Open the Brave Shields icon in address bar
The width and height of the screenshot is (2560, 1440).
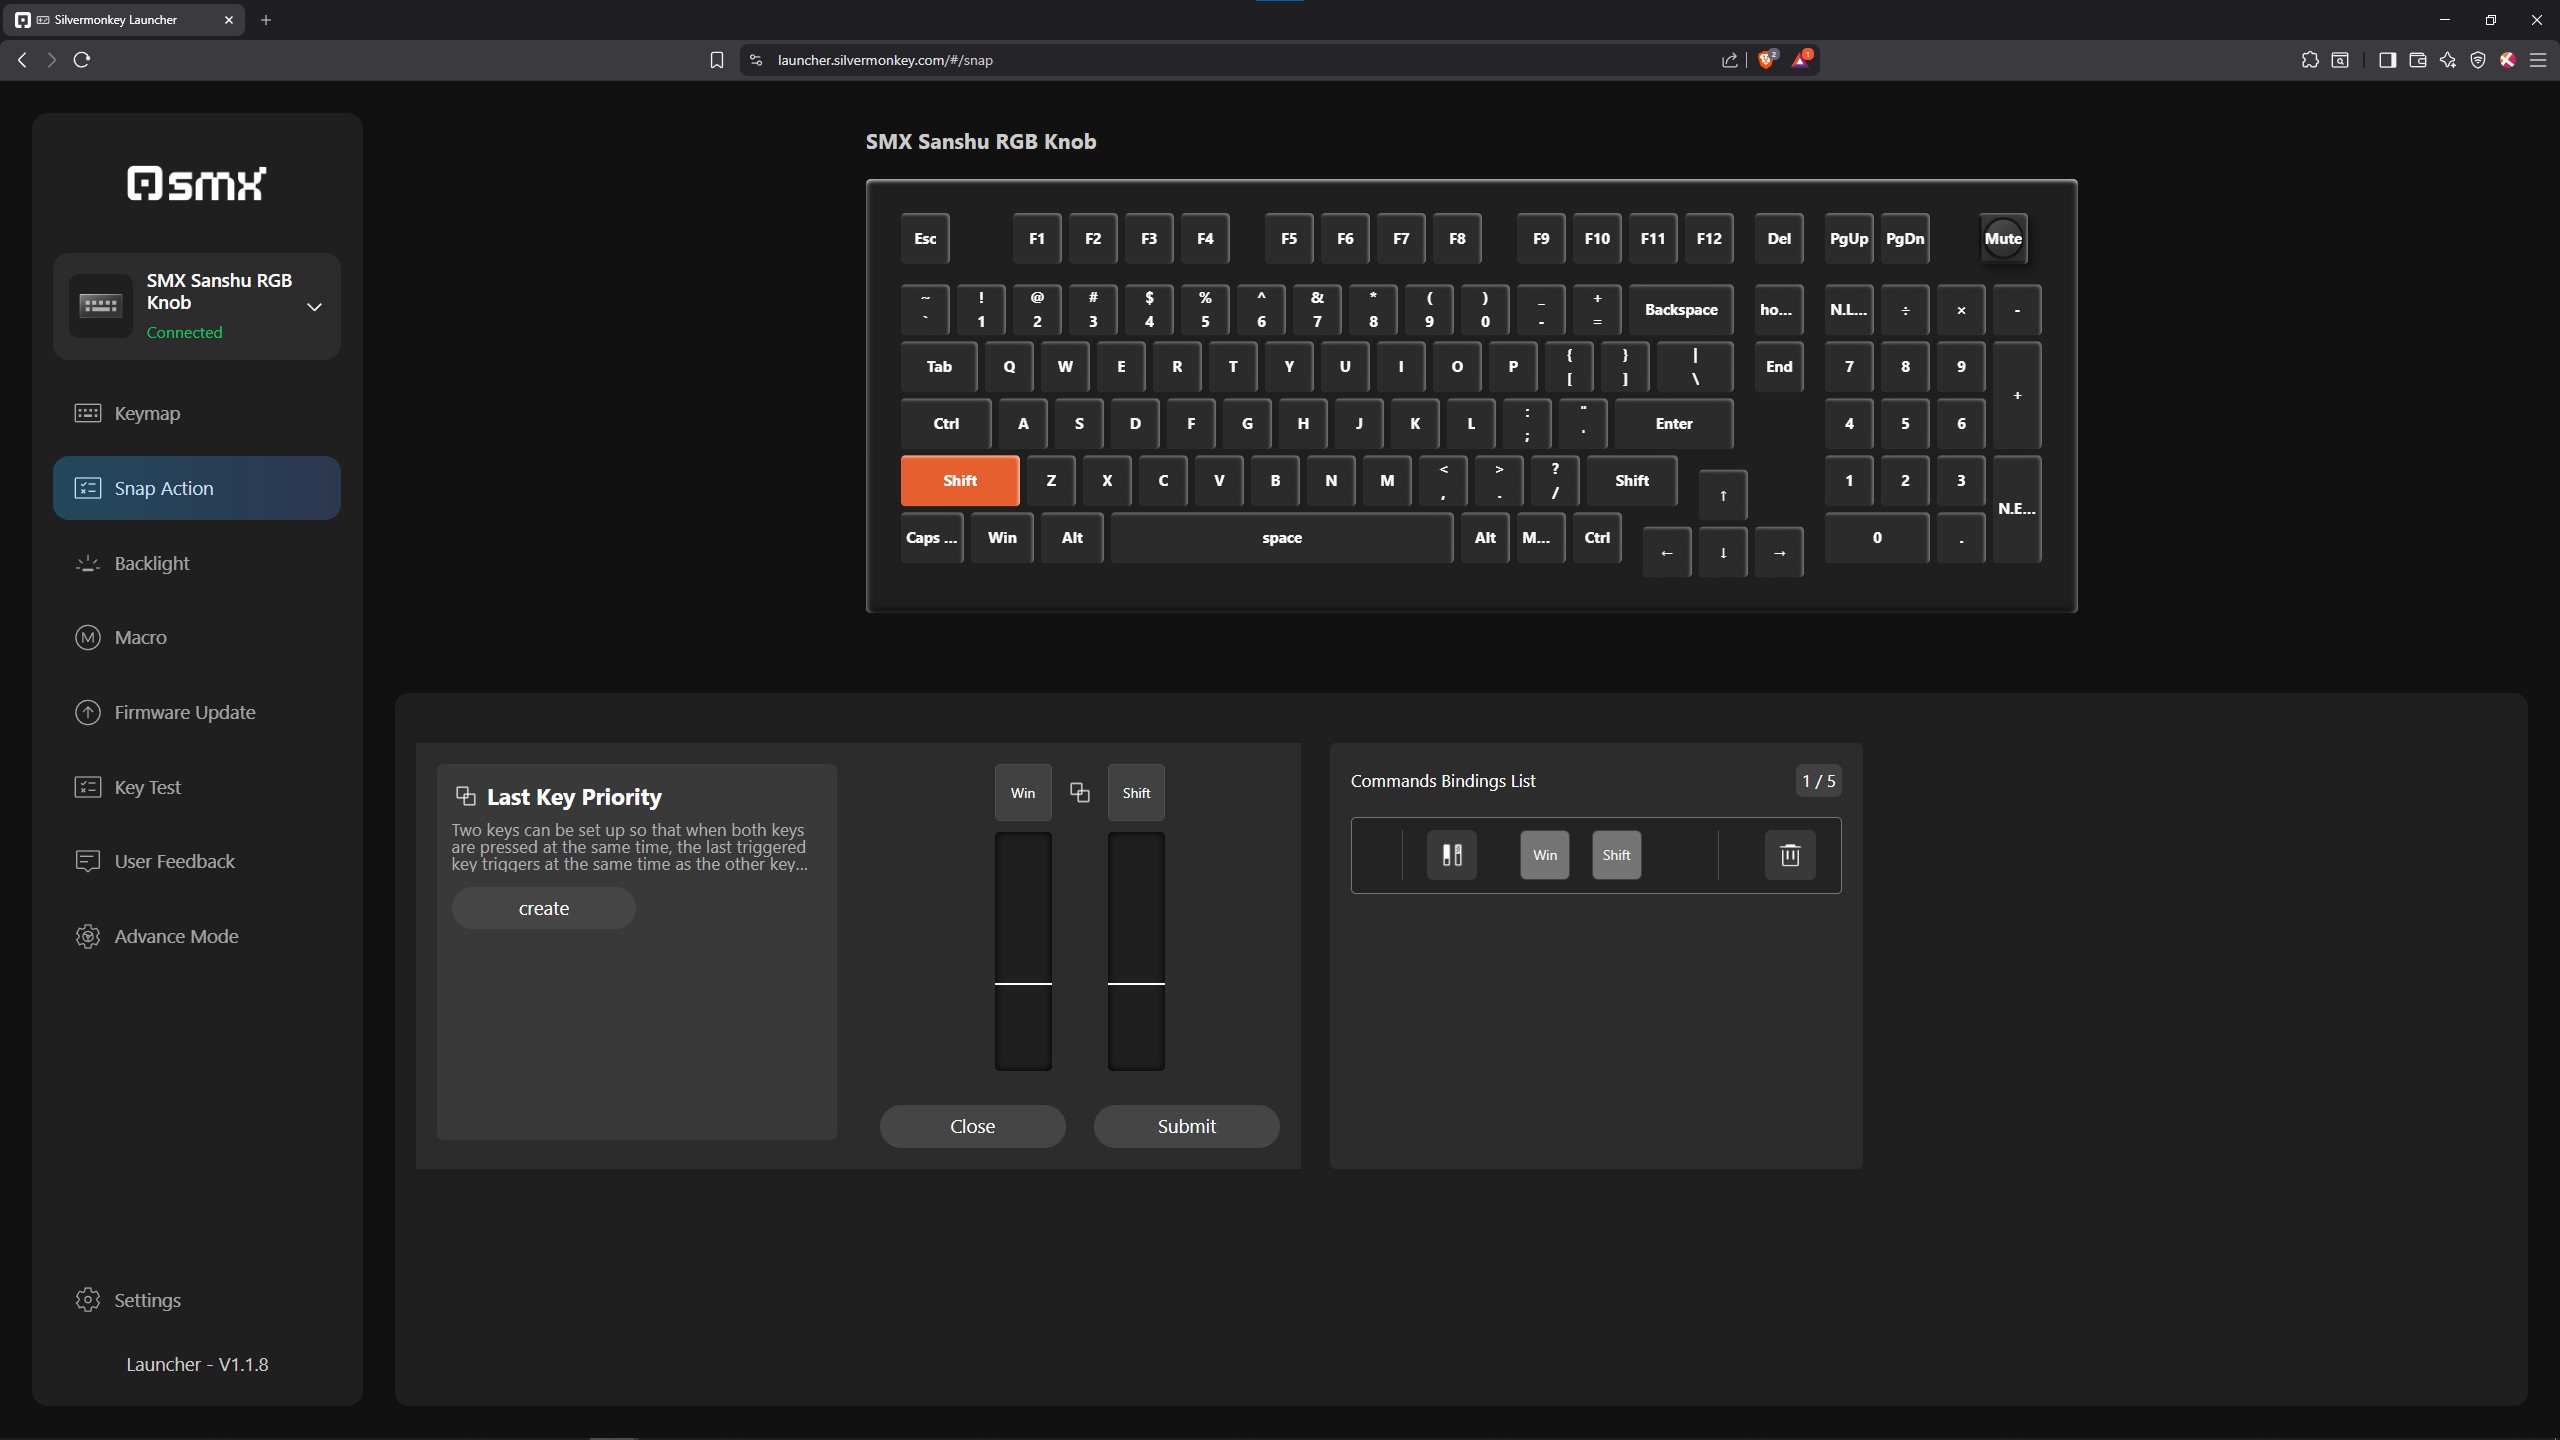[1766, 60]
